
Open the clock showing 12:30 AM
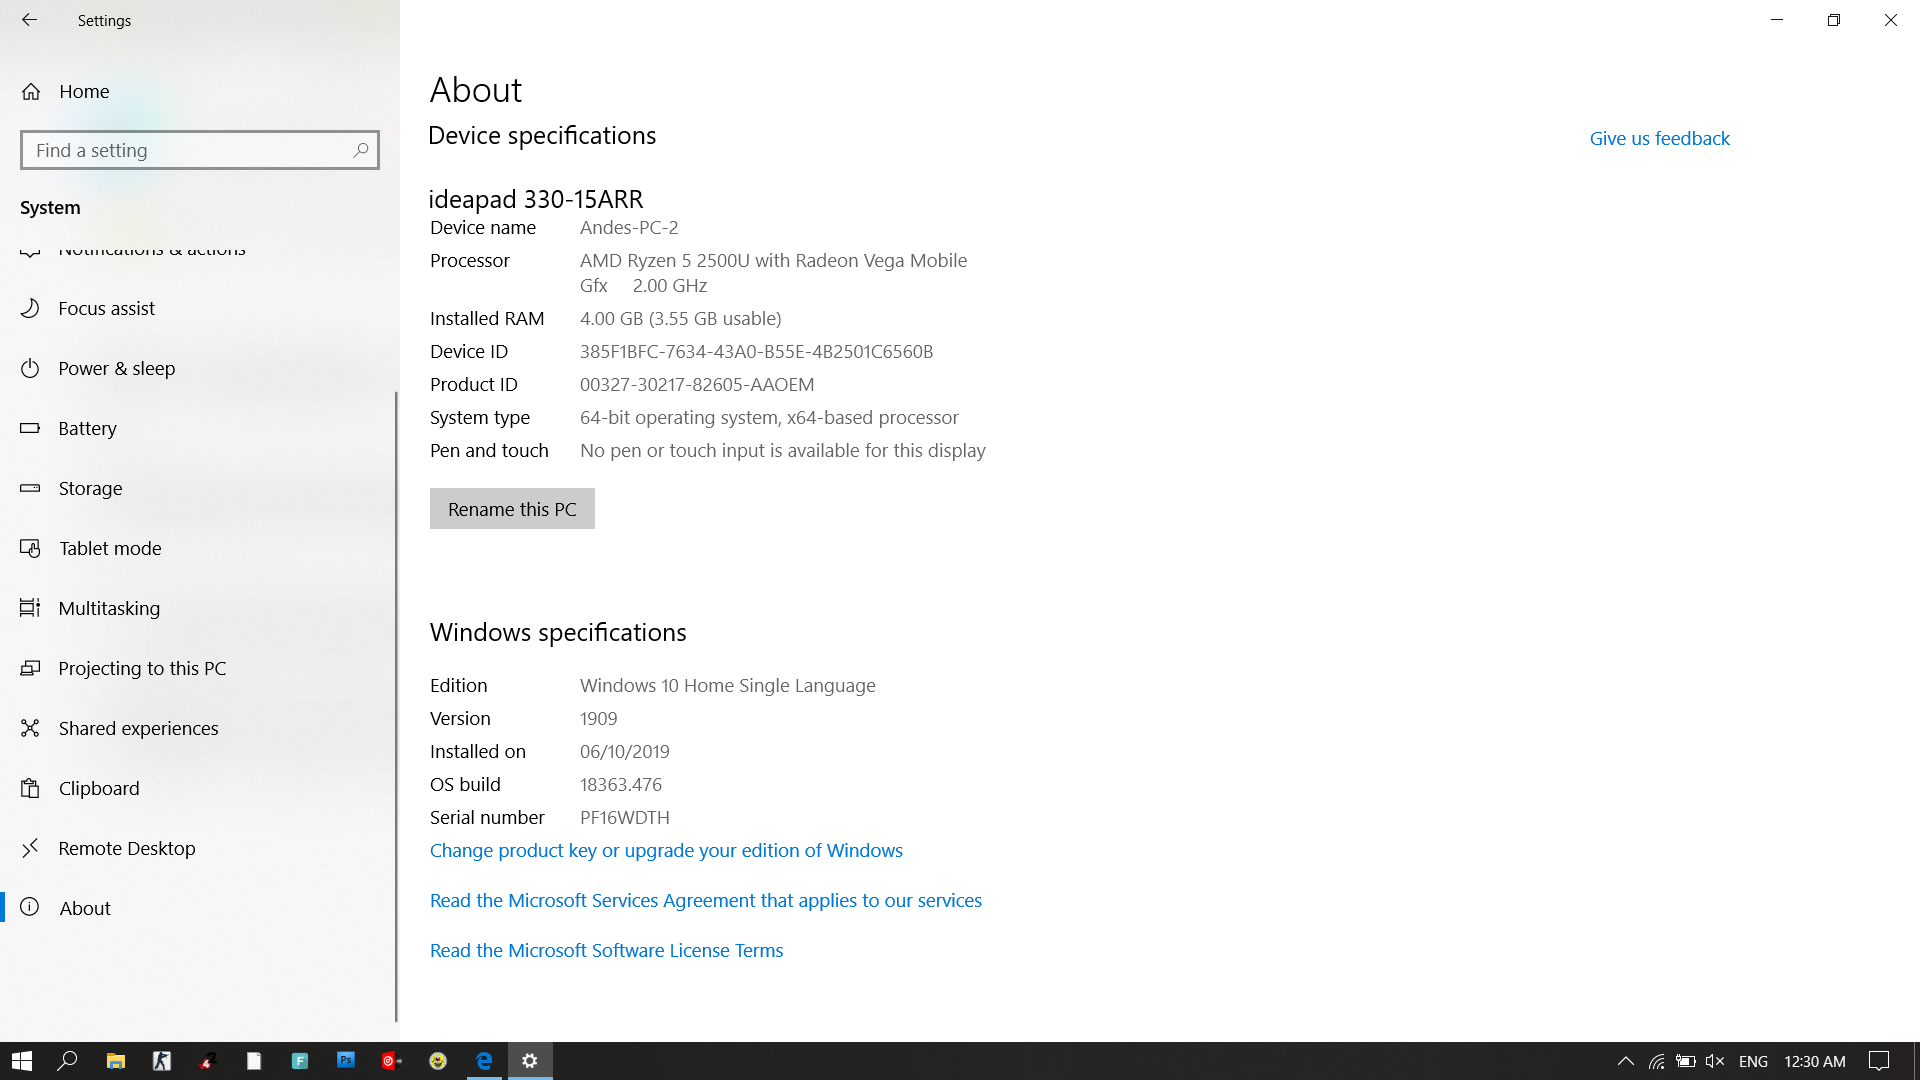coord(1815,1061)
